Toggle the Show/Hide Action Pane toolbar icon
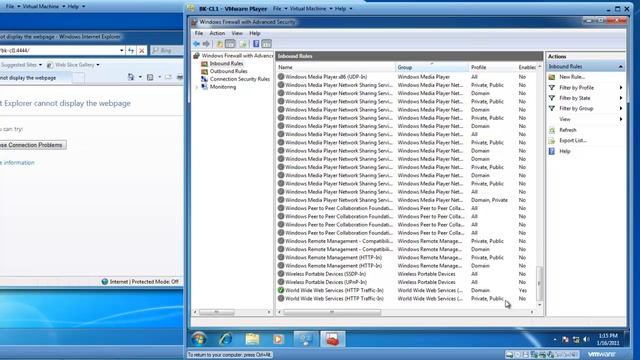The image size is (640, 360). pyautogui.click(x=267, y=44)
